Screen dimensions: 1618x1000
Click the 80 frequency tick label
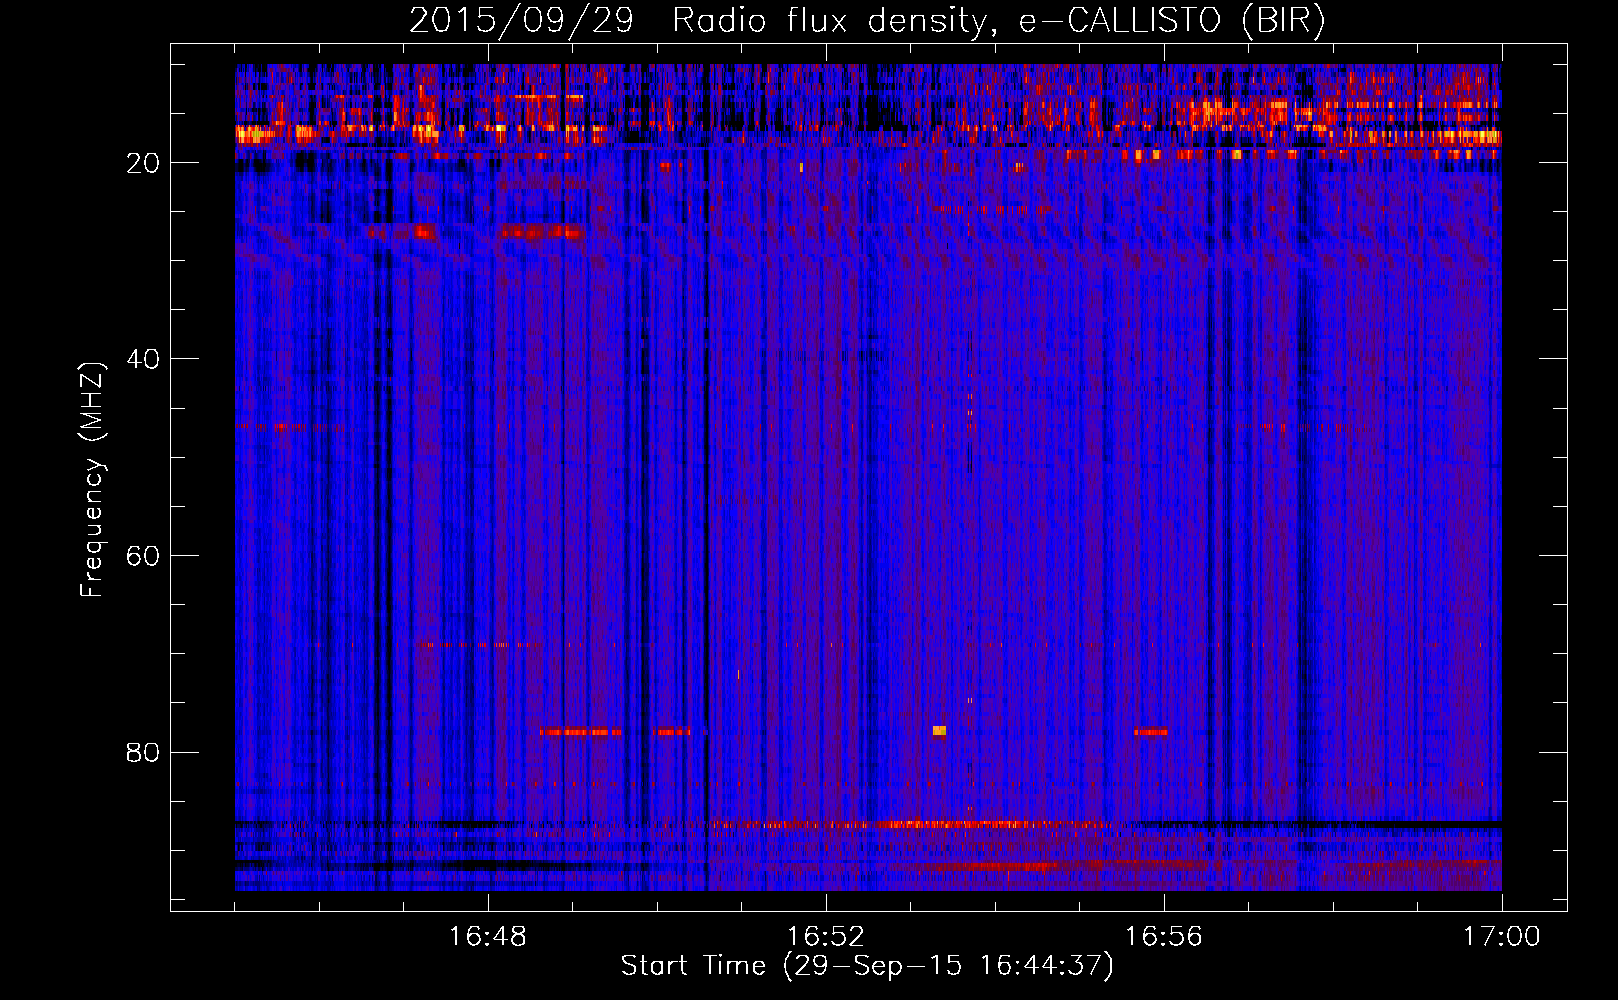(143, 752)
